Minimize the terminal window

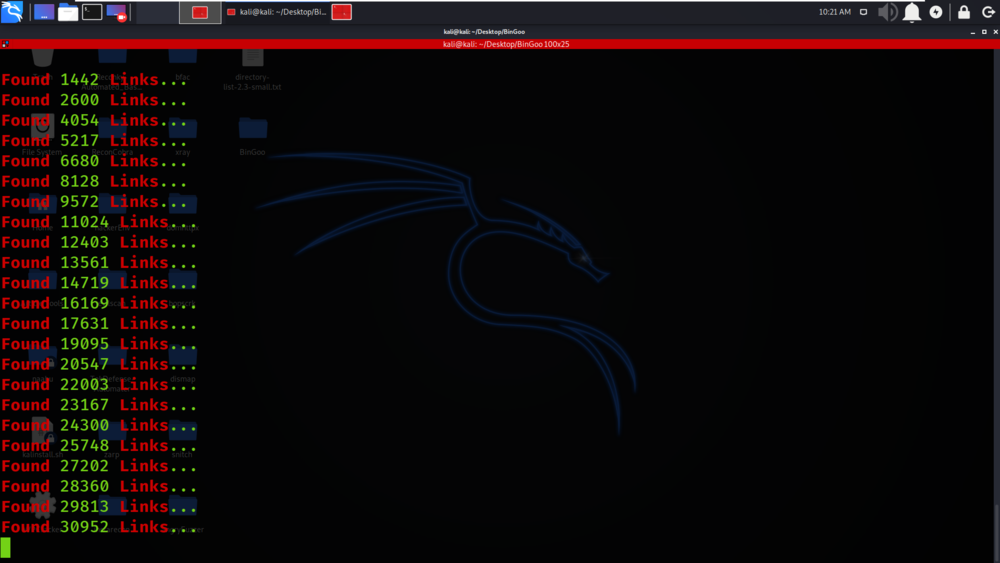(973, 32)
